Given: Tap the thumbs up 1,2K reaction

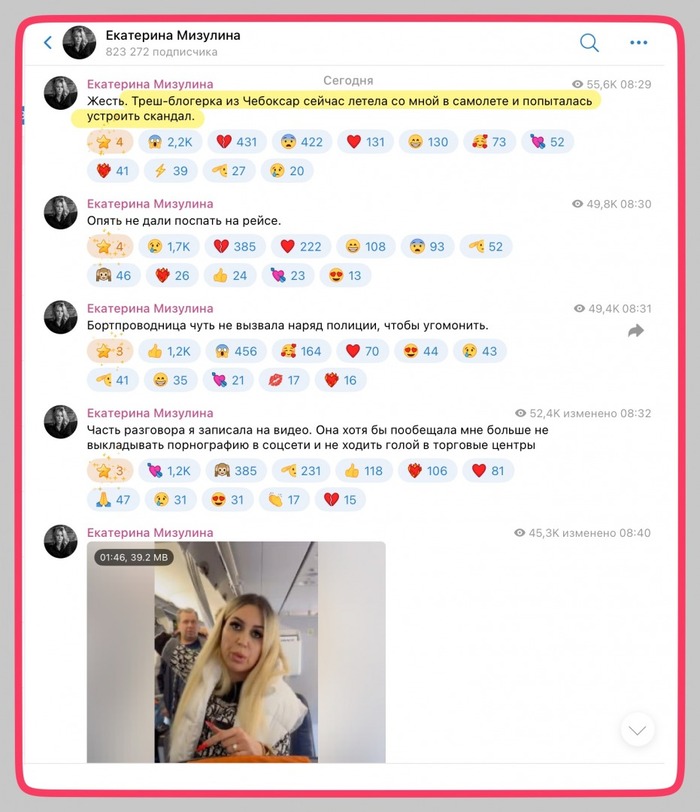Looking at the screenshot, I should click(169, 351).
